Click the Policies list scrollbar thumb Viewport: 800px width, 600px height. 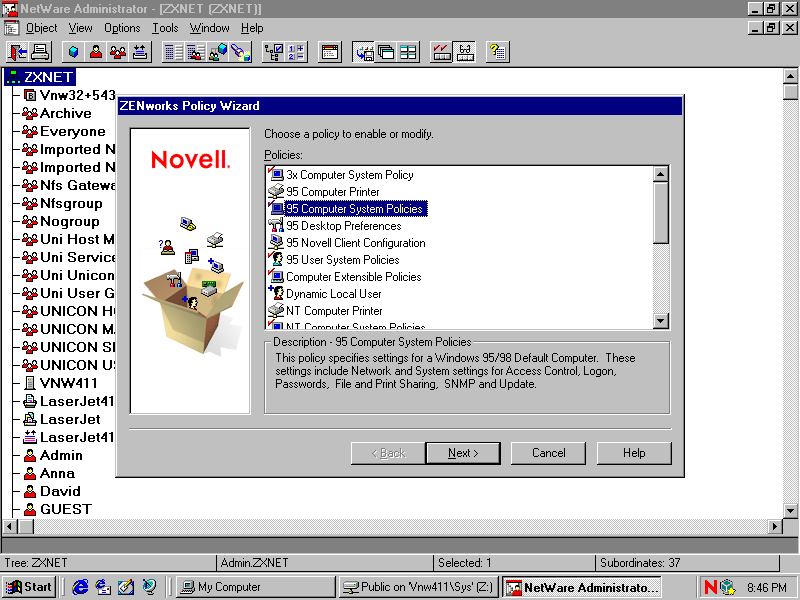[x=661, y=213]
